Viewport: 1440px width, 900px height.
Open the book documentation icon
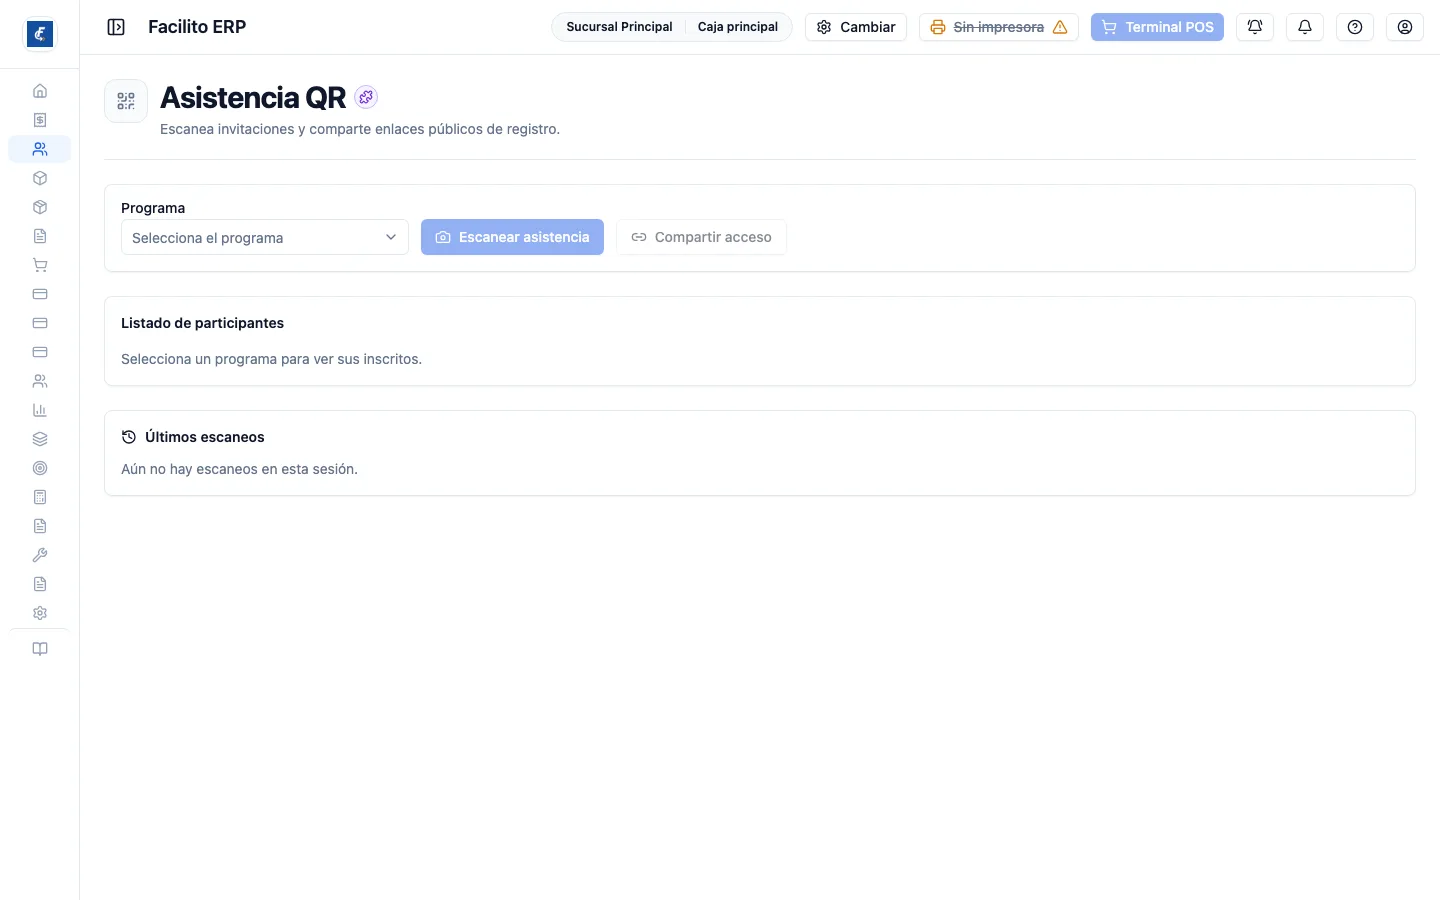pos(40,649)
